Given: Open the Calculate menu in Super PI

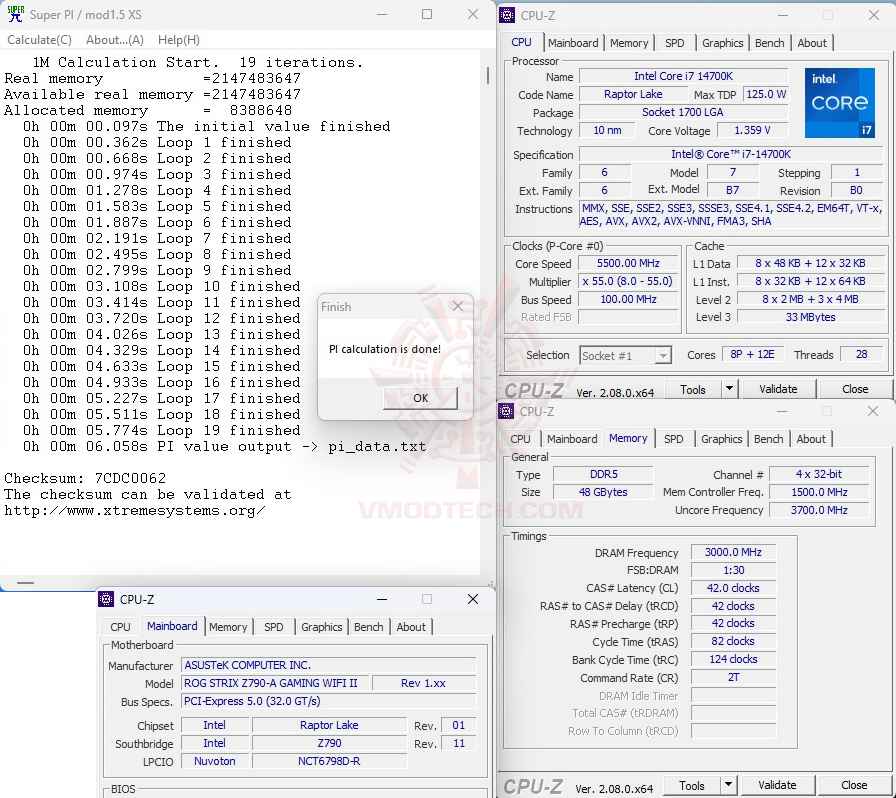Looking at the screenshot, I should coord(38,39).
